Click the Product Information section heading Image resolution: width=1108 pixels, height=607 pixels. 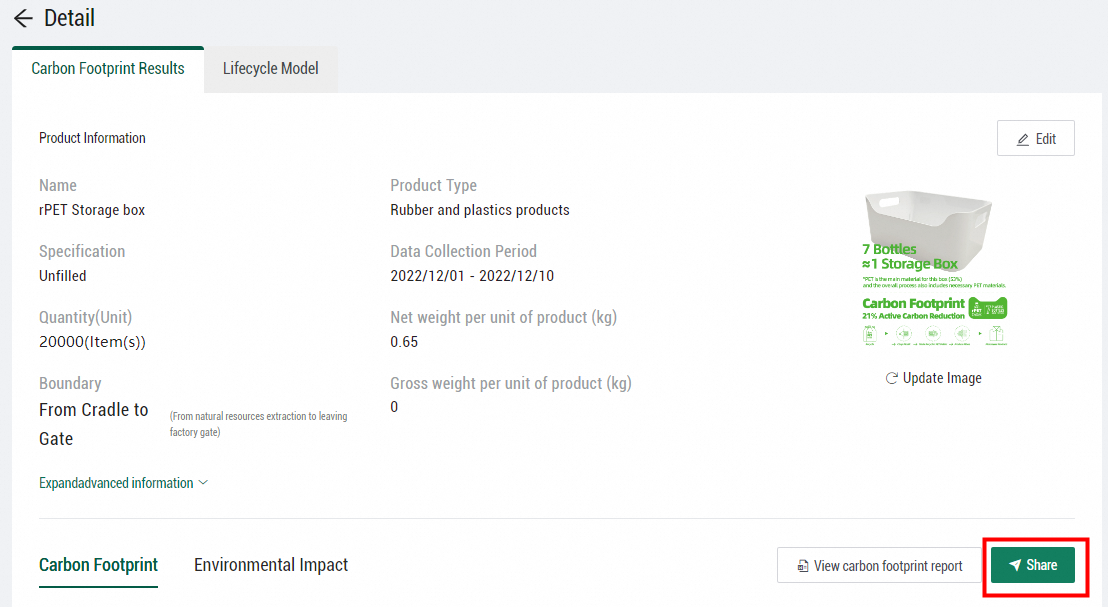(92, 138)
